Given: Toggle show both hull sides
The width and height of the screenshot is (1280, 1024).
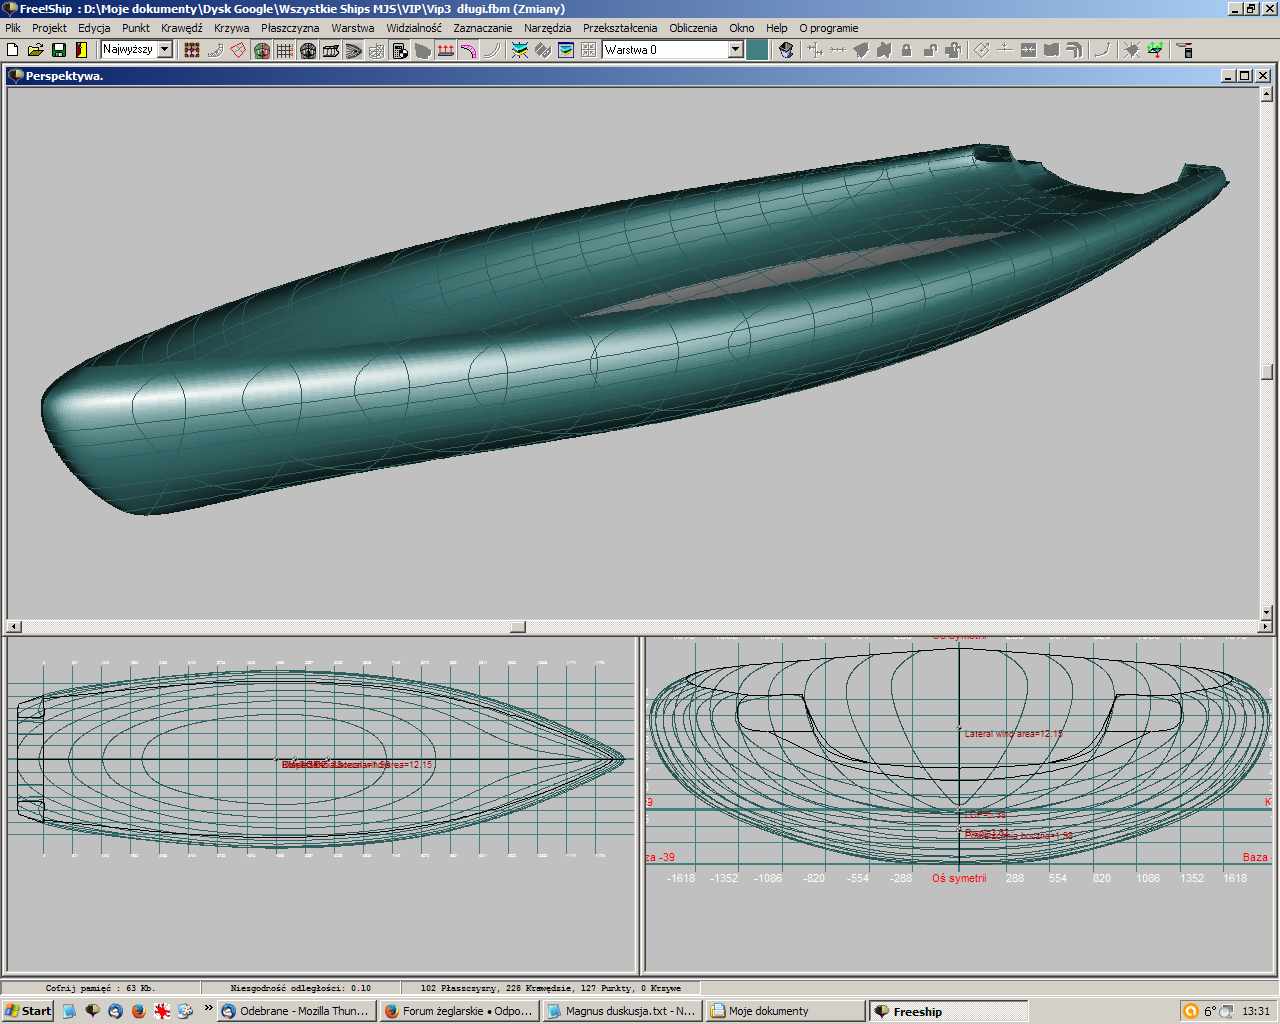Looking at the screenshot, I should [x=262, y=50].
